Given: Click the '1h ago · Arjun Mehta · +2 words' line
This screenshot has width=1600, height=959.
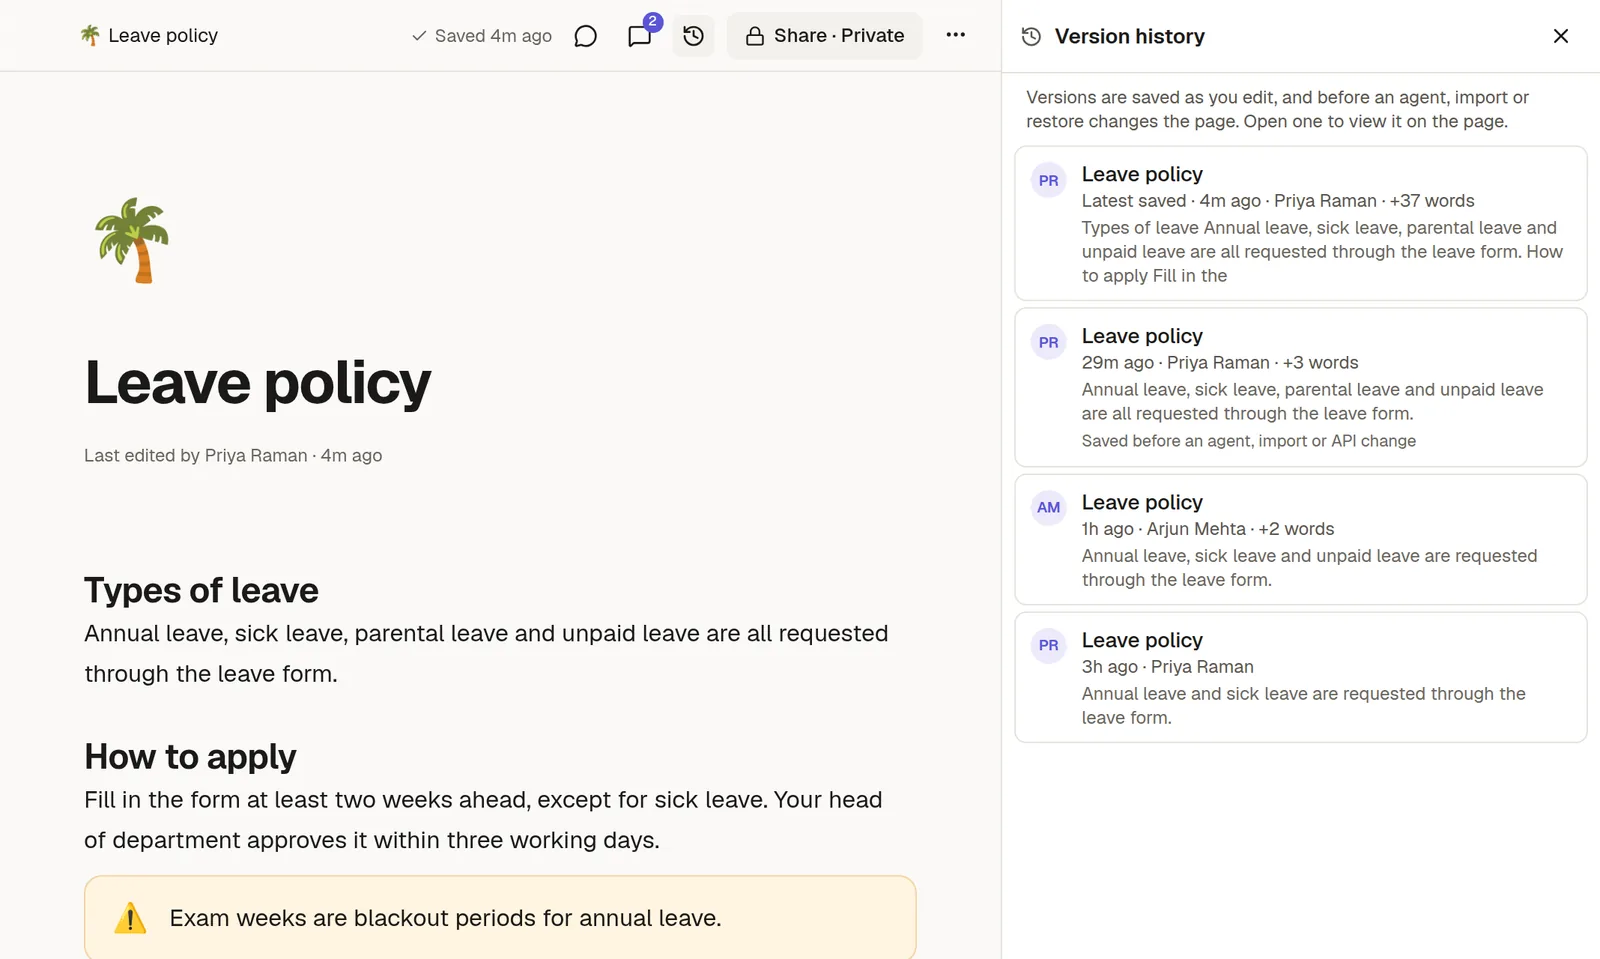Looking at the screenshot, I should (1207, 529).
